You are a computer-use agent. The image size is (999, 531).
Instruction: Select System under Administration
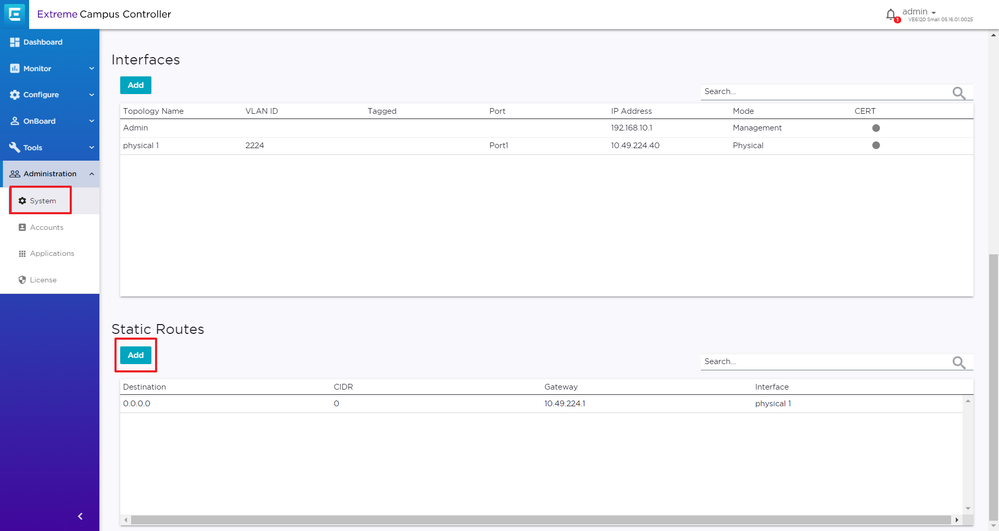42,201
